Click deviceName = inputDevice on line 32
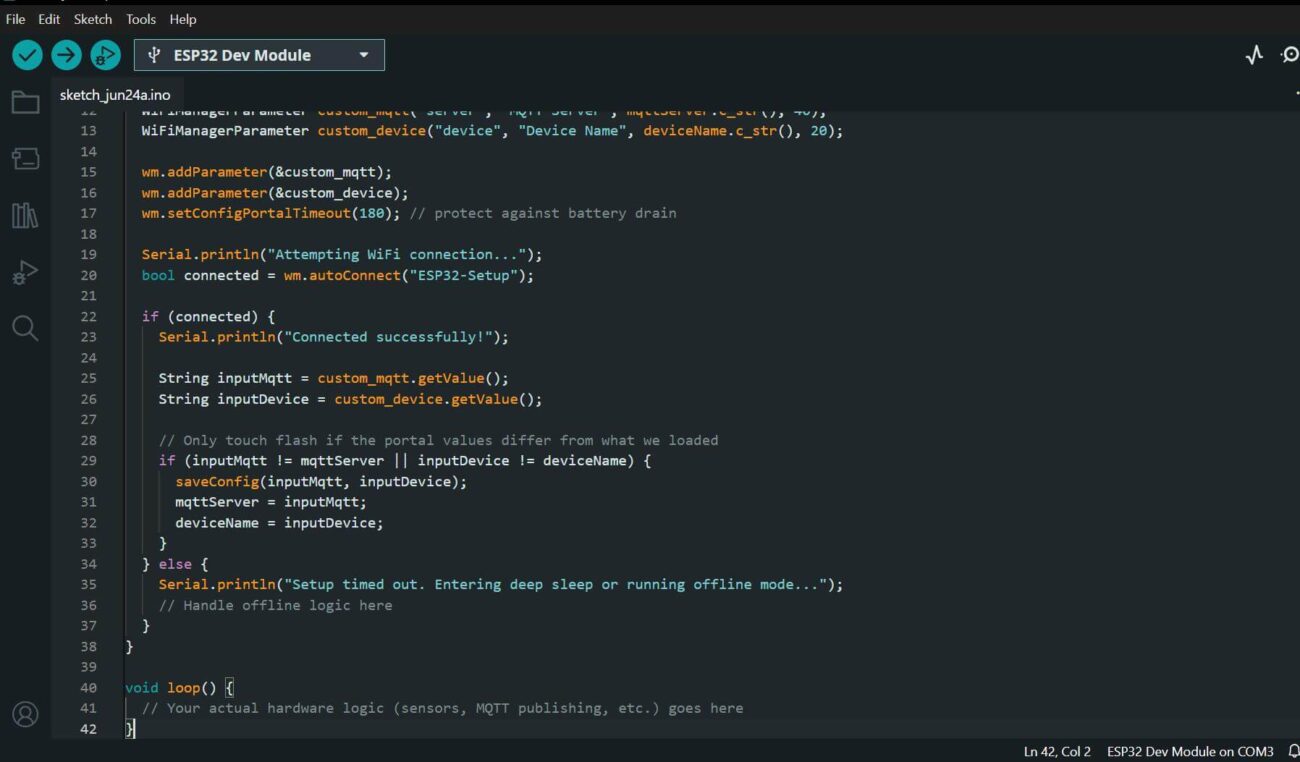Viewport: 1300px width, 762px height. click(x=279, y=522)
